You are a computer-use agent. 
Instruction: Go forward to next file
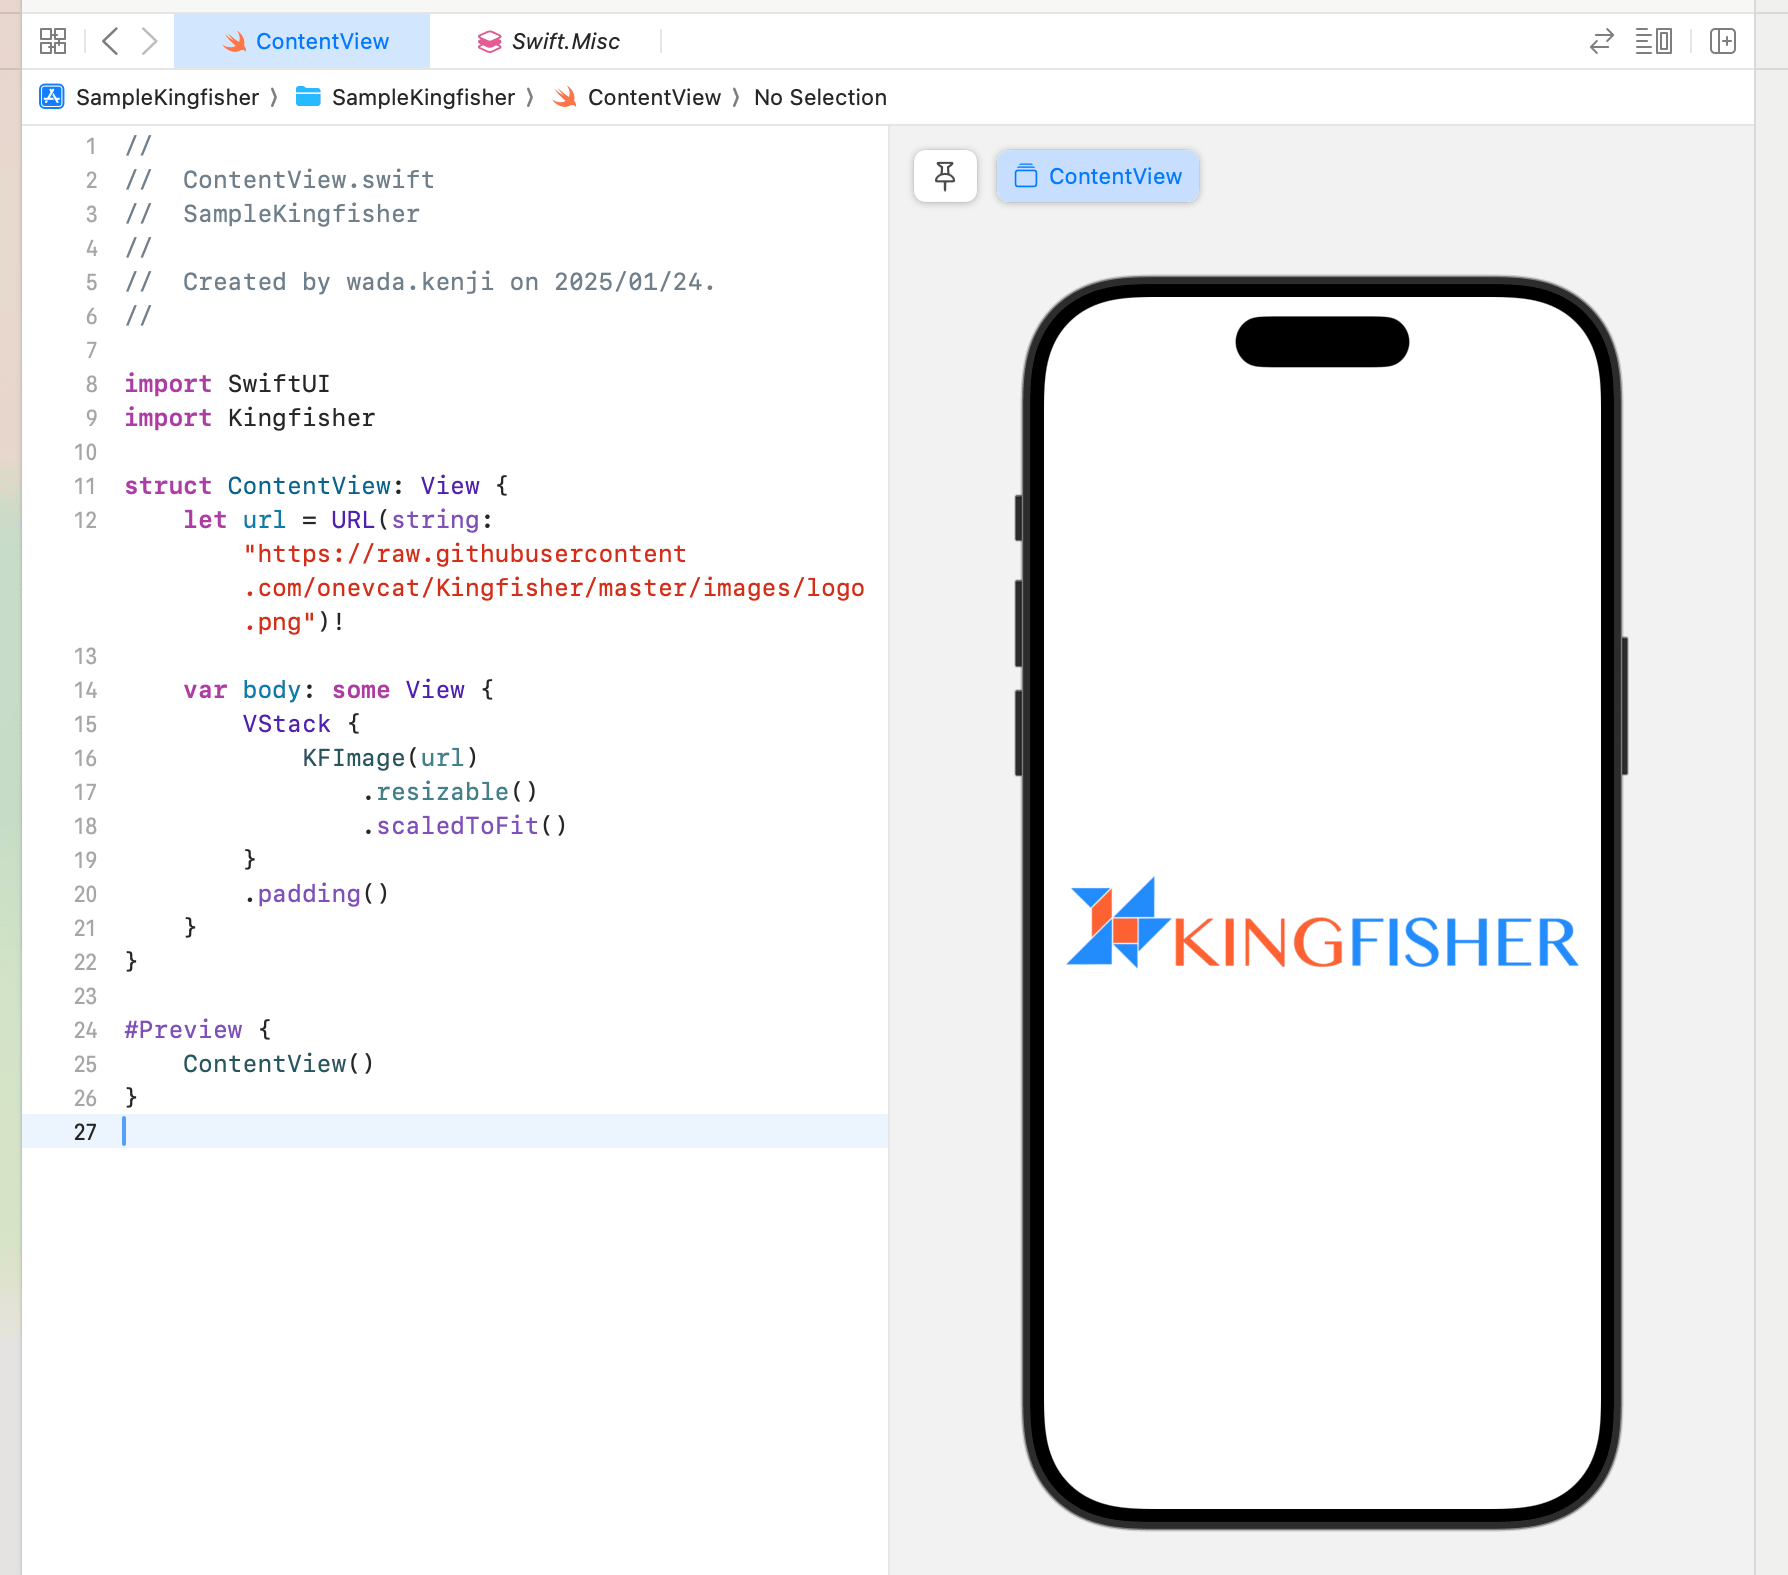click(149, 41)
